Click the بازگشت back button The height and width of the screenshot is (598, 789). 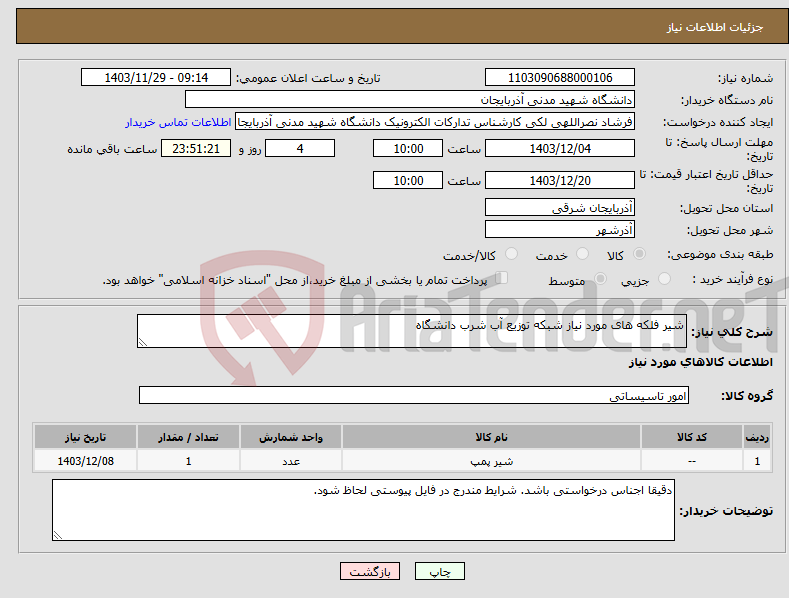370,571
